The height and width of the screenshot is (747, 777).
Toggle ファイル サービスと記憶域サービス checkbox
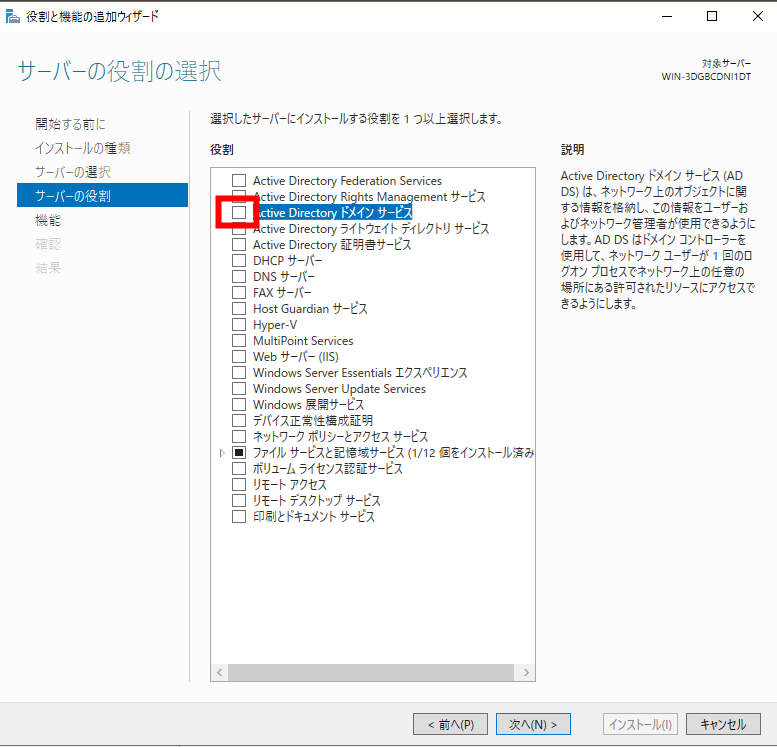coord(239,453)
